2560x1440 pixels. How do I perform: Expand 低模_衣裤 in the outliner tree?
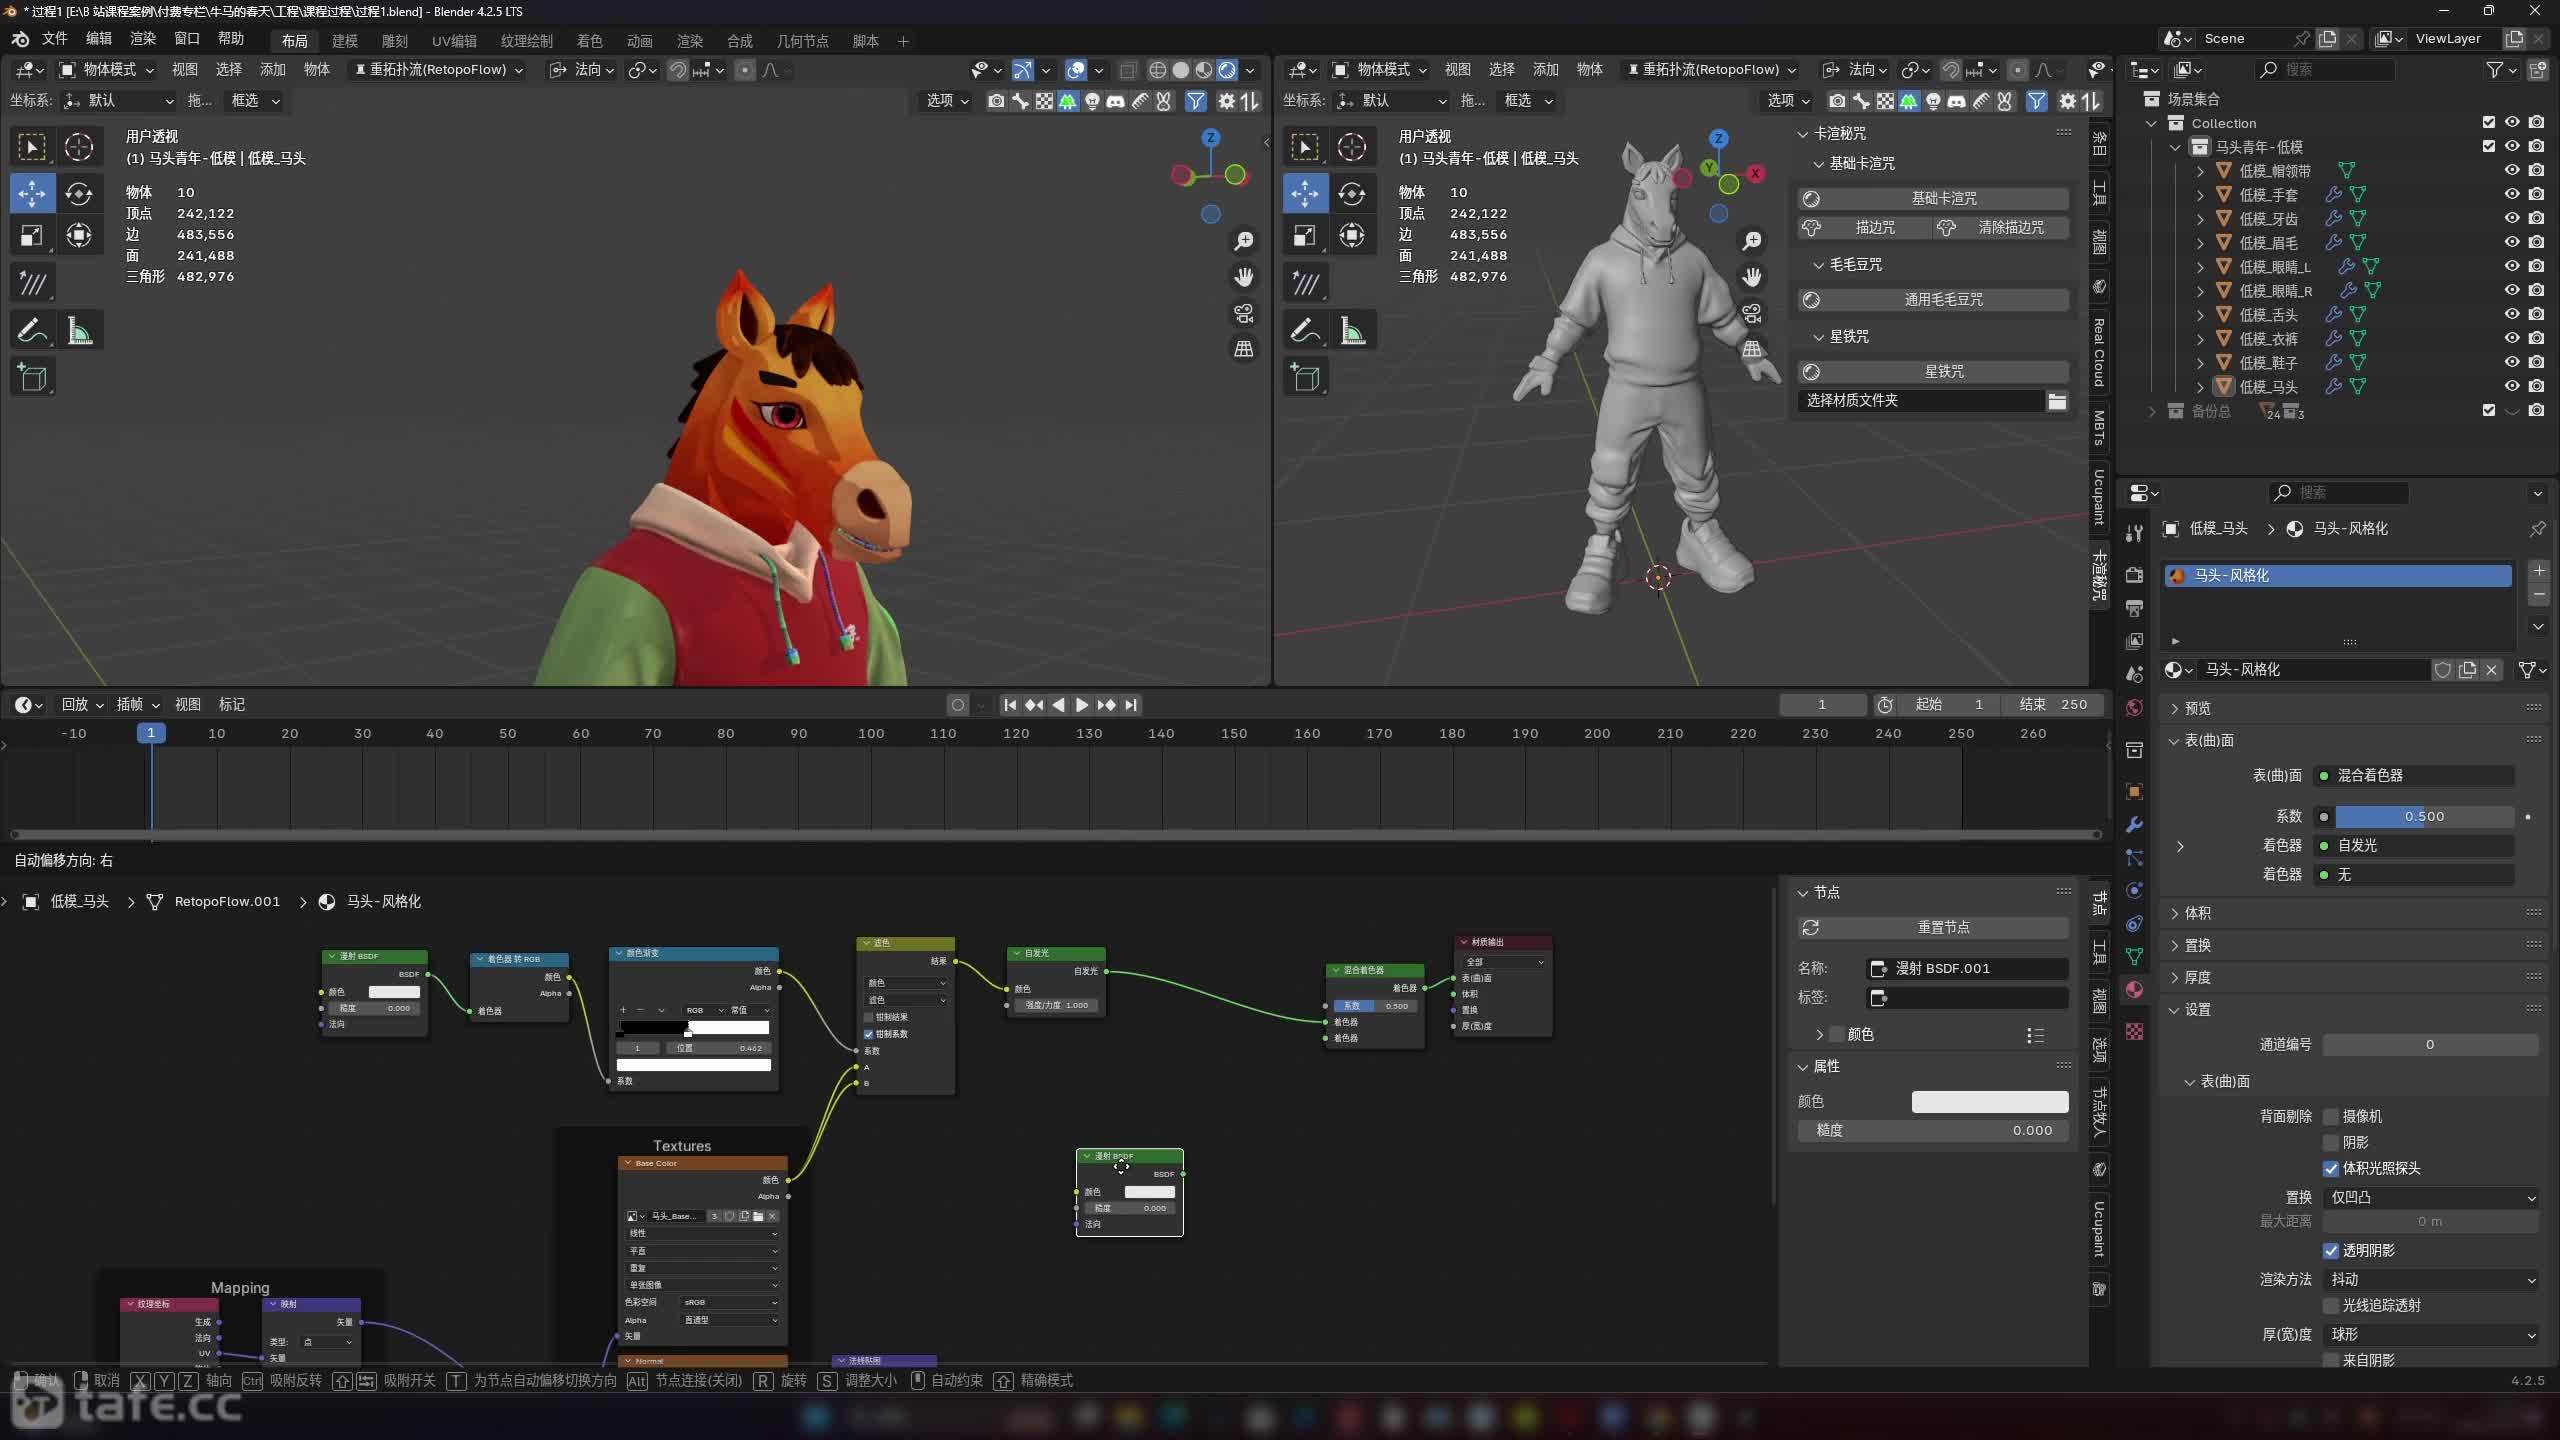2200,338
